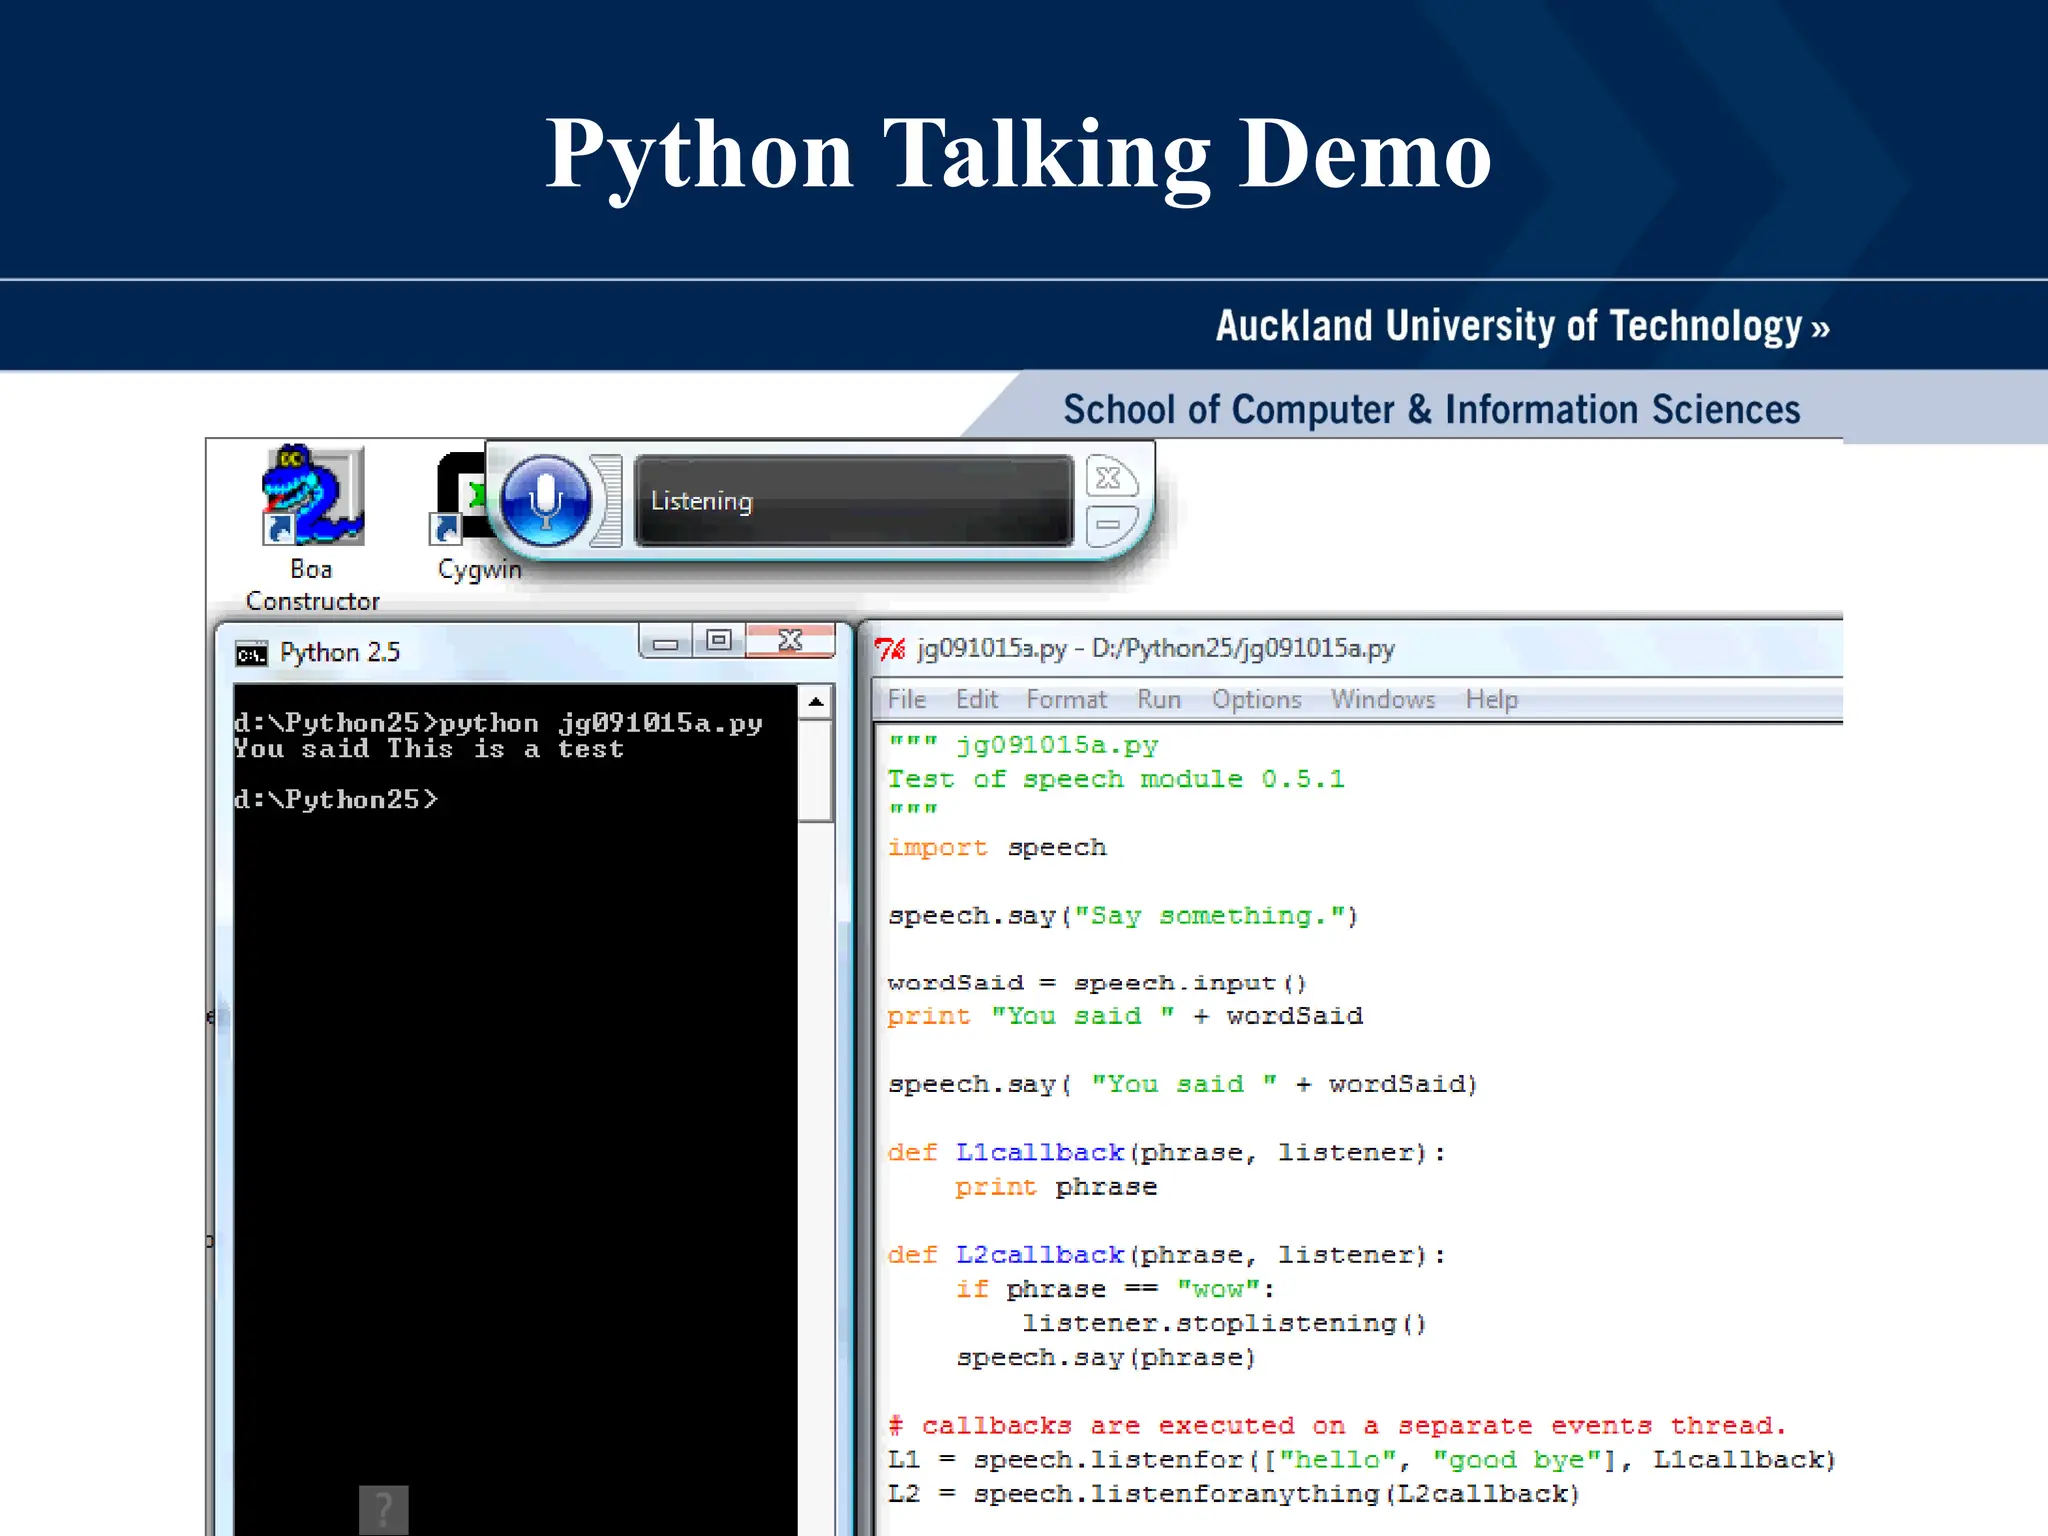Screen dimensions: 2048x1536
Task: Maximize the Python 2.5 console window
Action: pos(719,641)
